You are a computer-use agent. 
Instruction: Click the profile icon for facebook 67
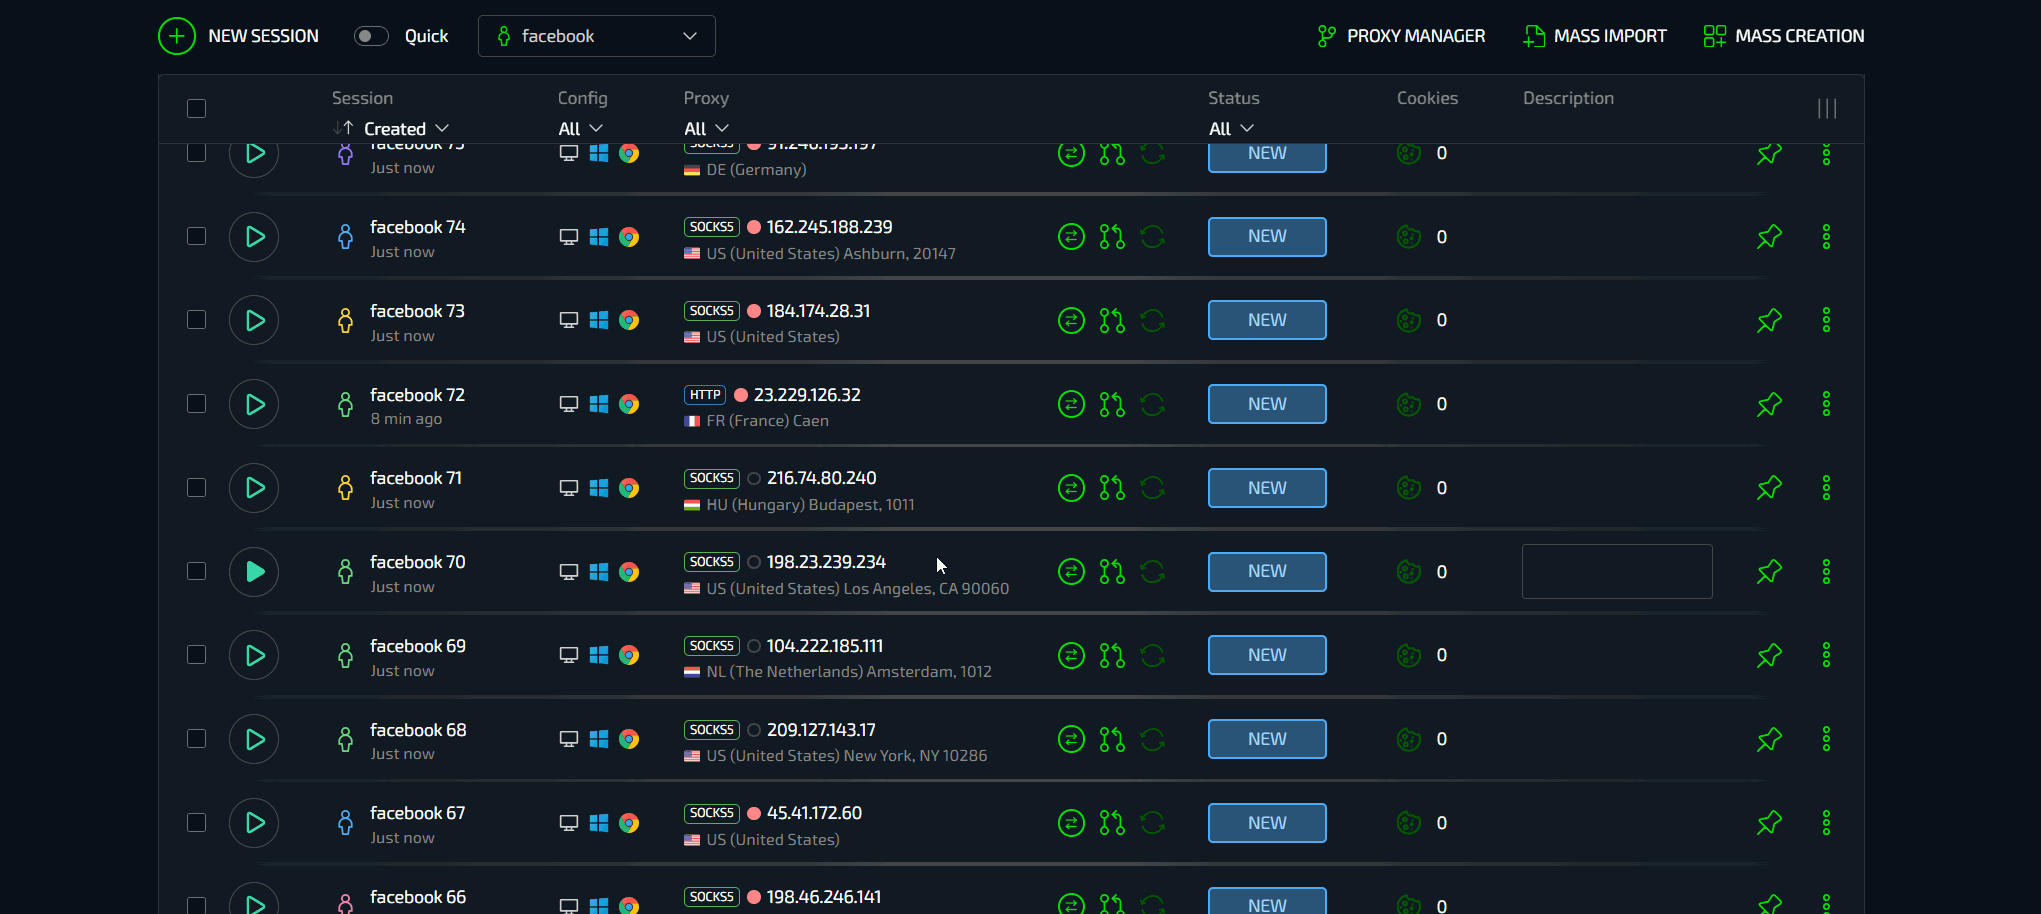[x=345, y=823]
